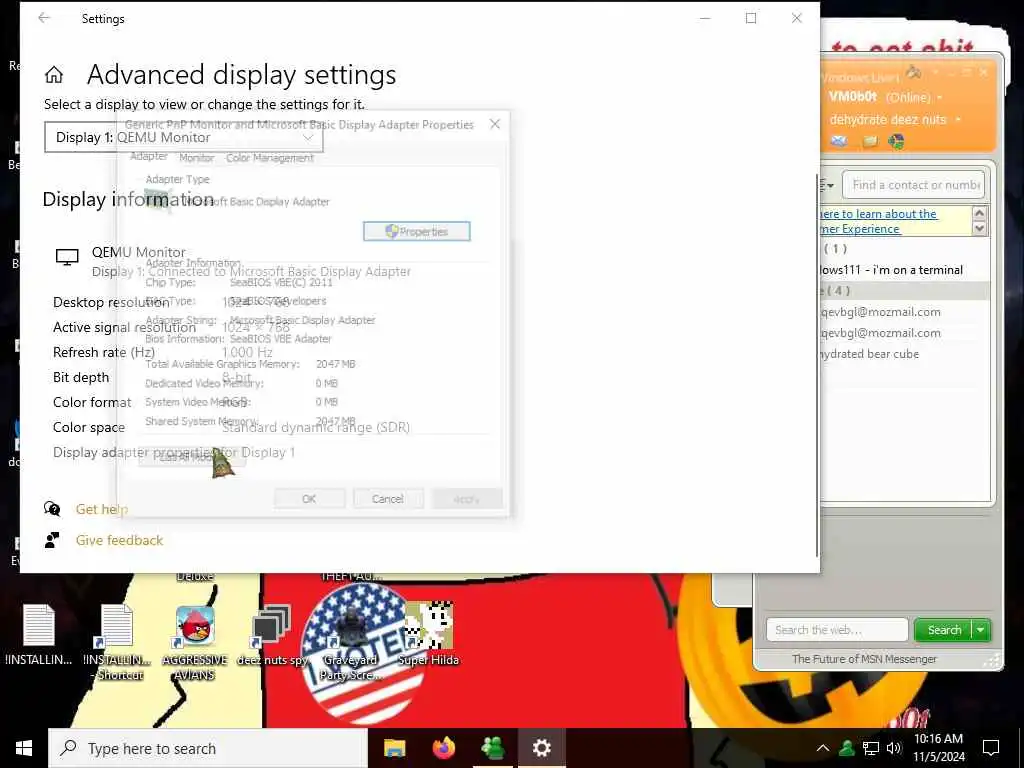The height and width of the screenshot is (768, 1024).
Task: Click the Settings gear on the taskbar
Action: [x=541, y=748]
